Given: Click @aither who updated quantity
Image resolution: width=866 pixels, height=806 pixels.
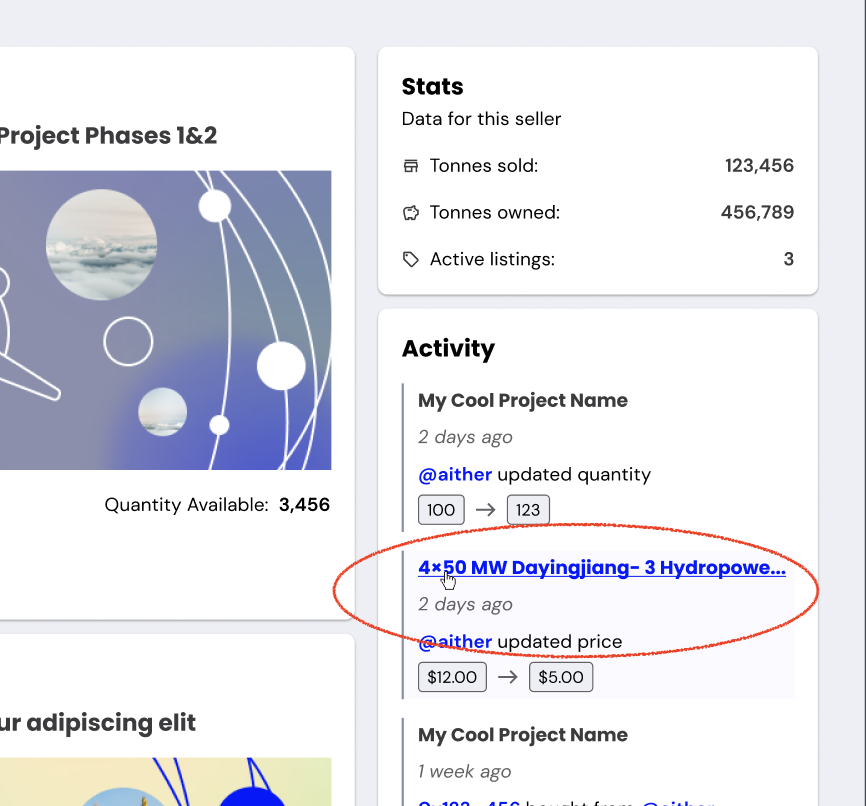Looking at the screenshot, I should [455, 474].
